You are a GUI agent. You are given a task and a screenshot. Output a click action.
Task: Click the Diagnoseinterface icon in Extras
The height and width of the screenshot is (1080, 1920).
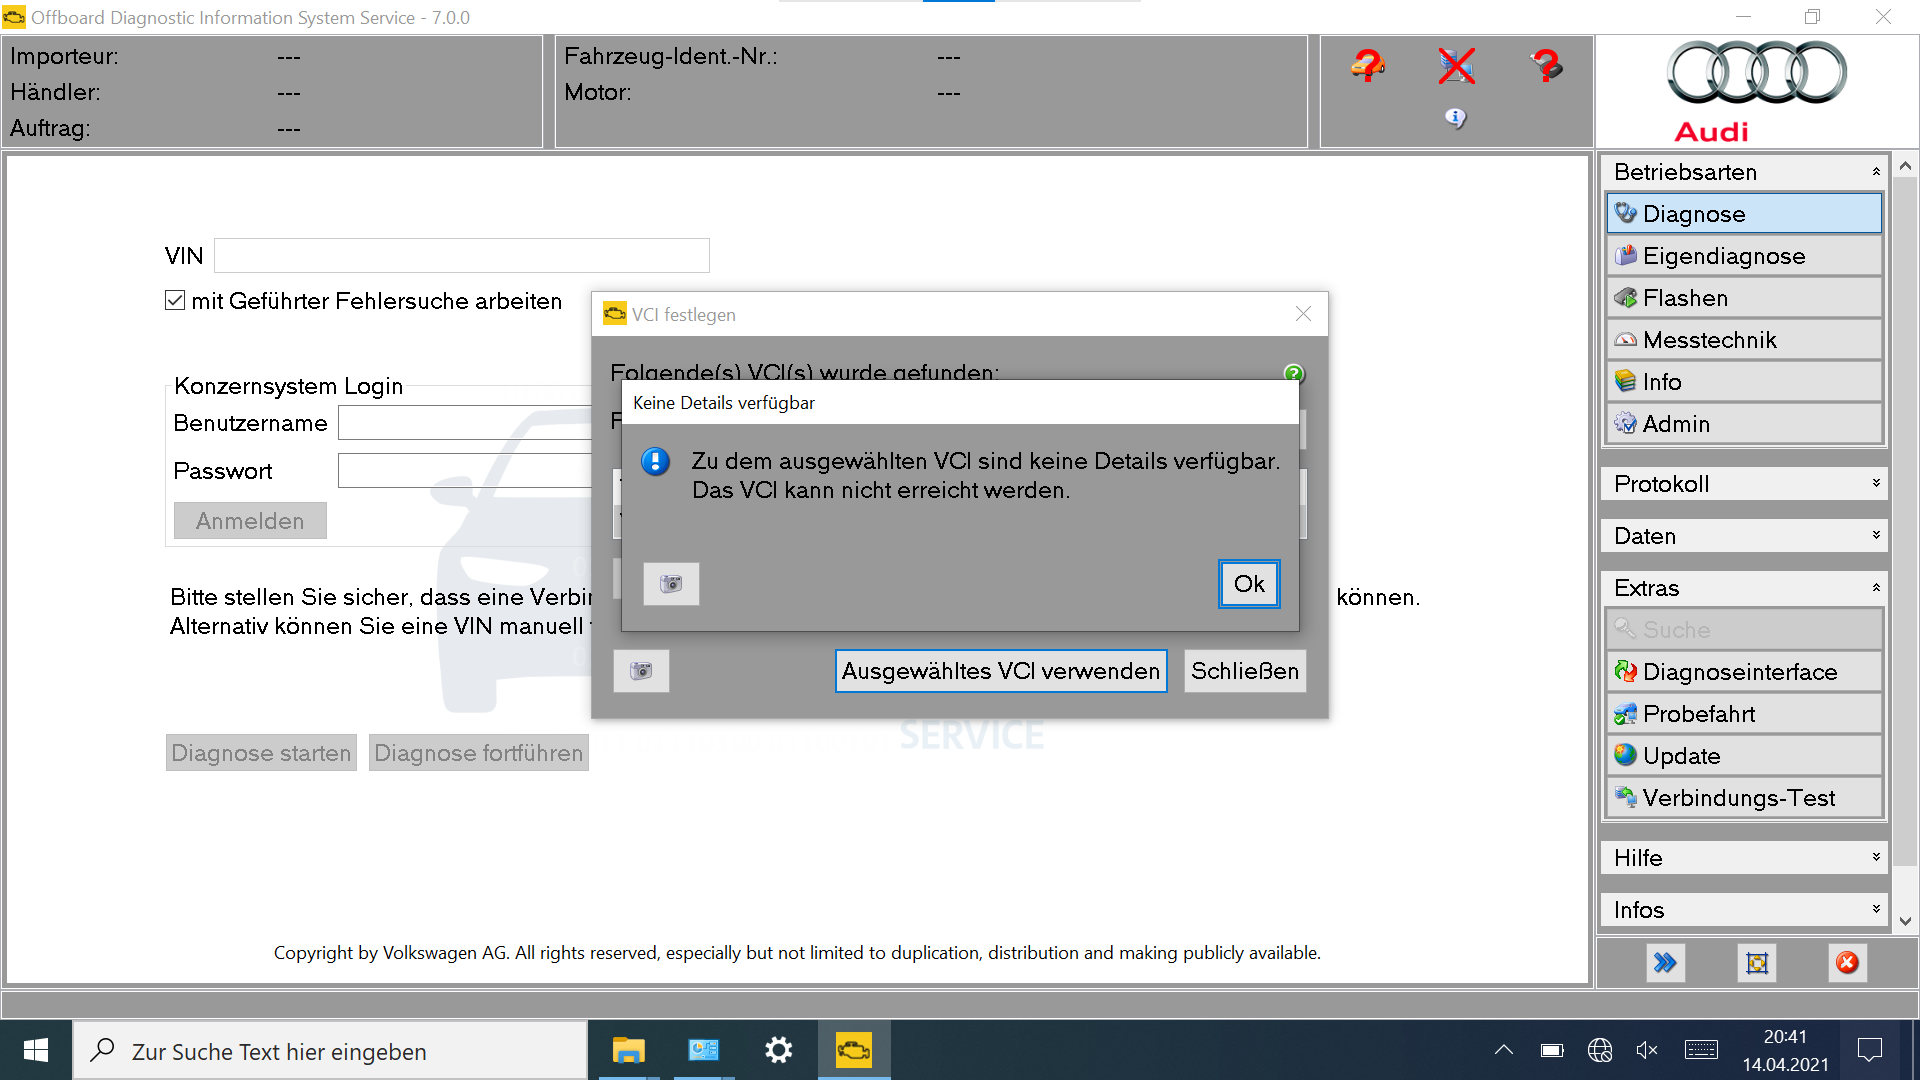click(1623, 671)
